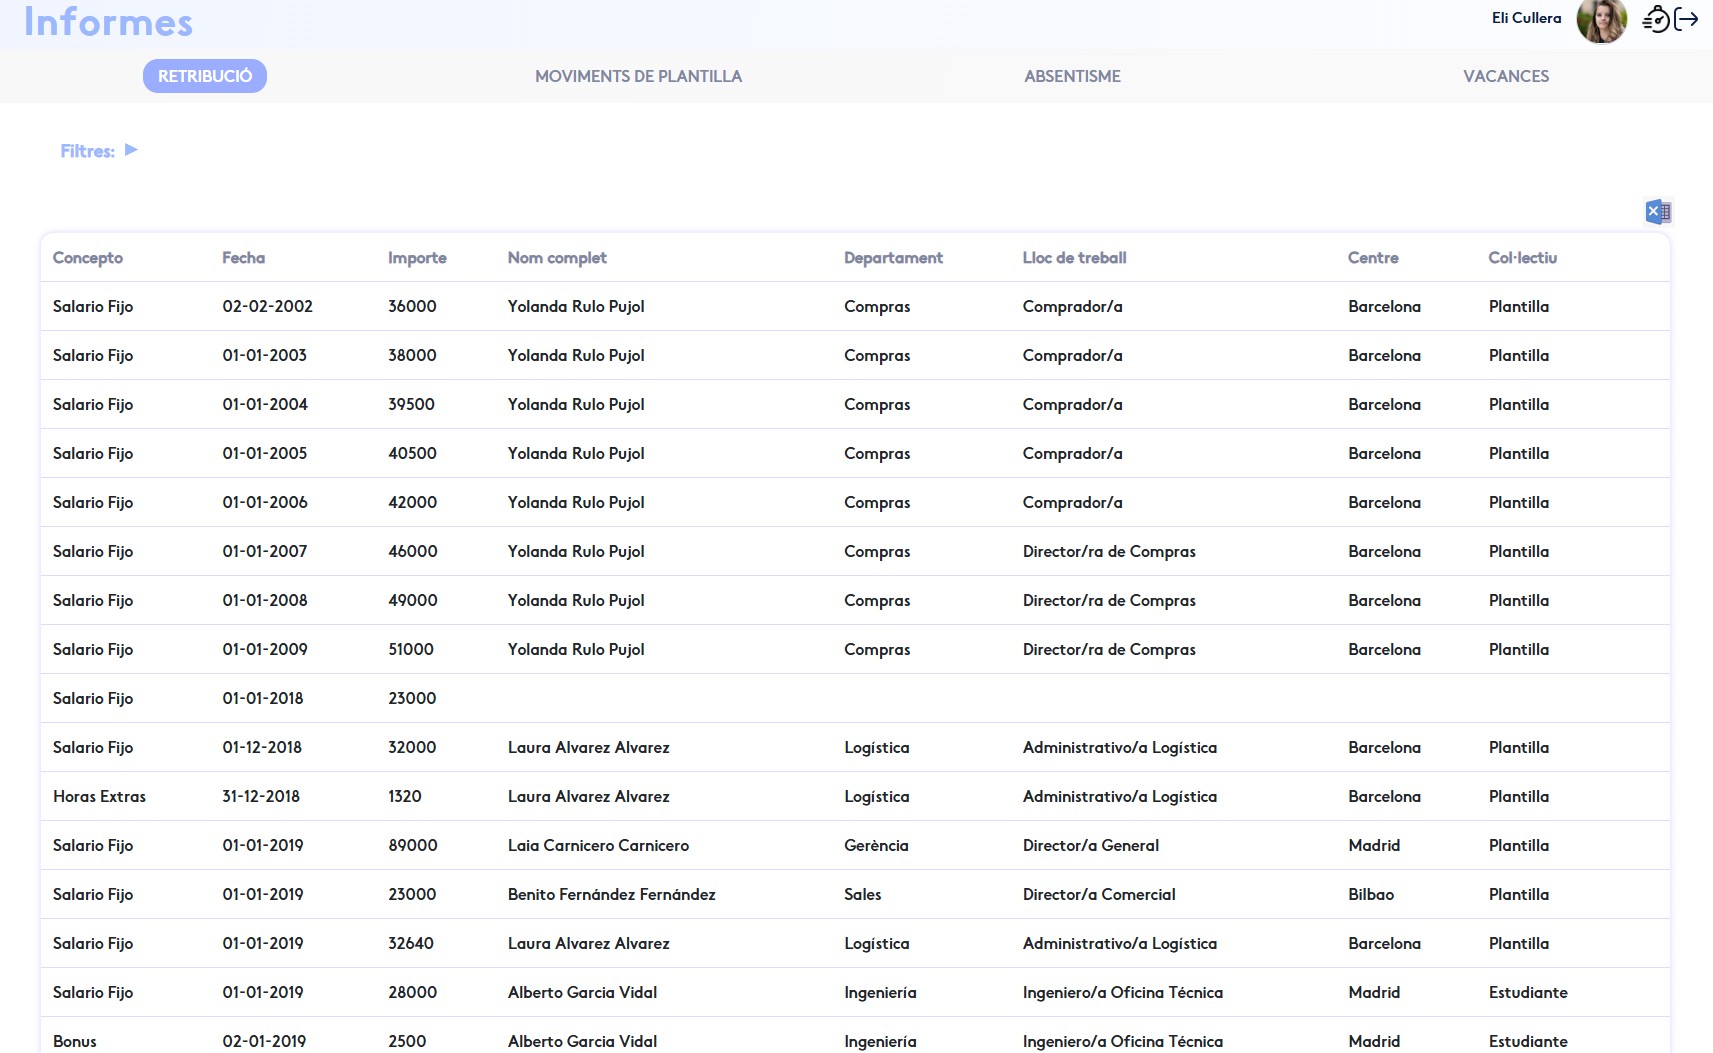This screenshot has height=1053, width=1713.
Task: Click the Col·lectiu column header
Action: point(1522,258)
